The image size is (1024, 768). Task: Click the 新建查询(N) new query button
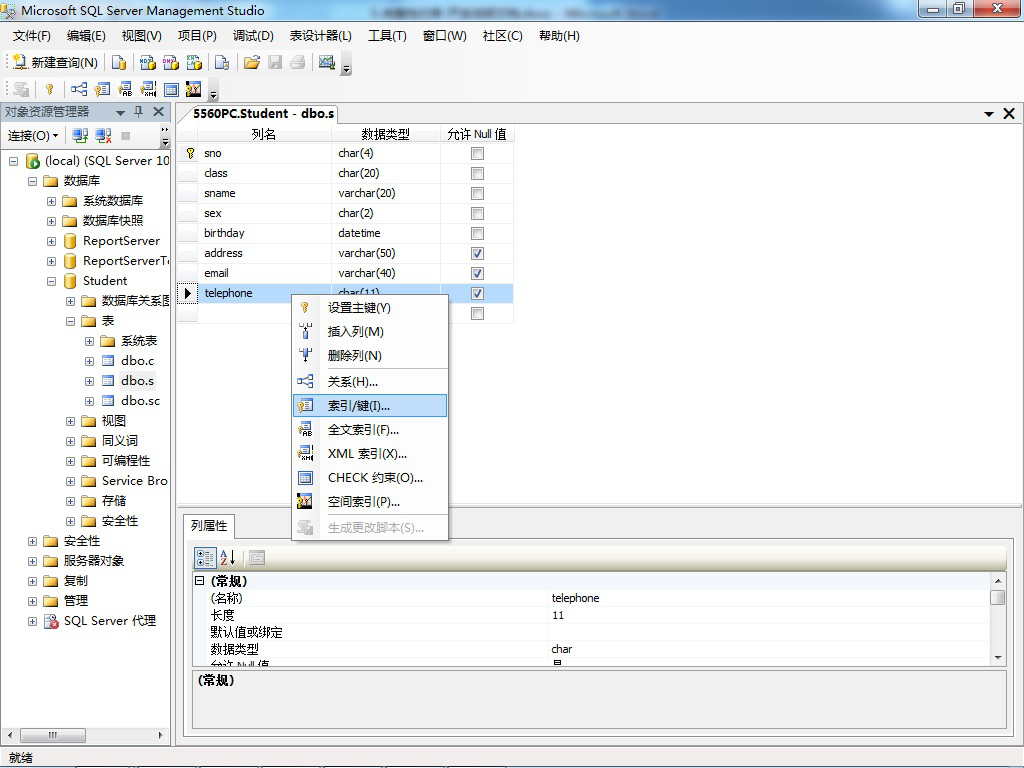pos(56,62)
